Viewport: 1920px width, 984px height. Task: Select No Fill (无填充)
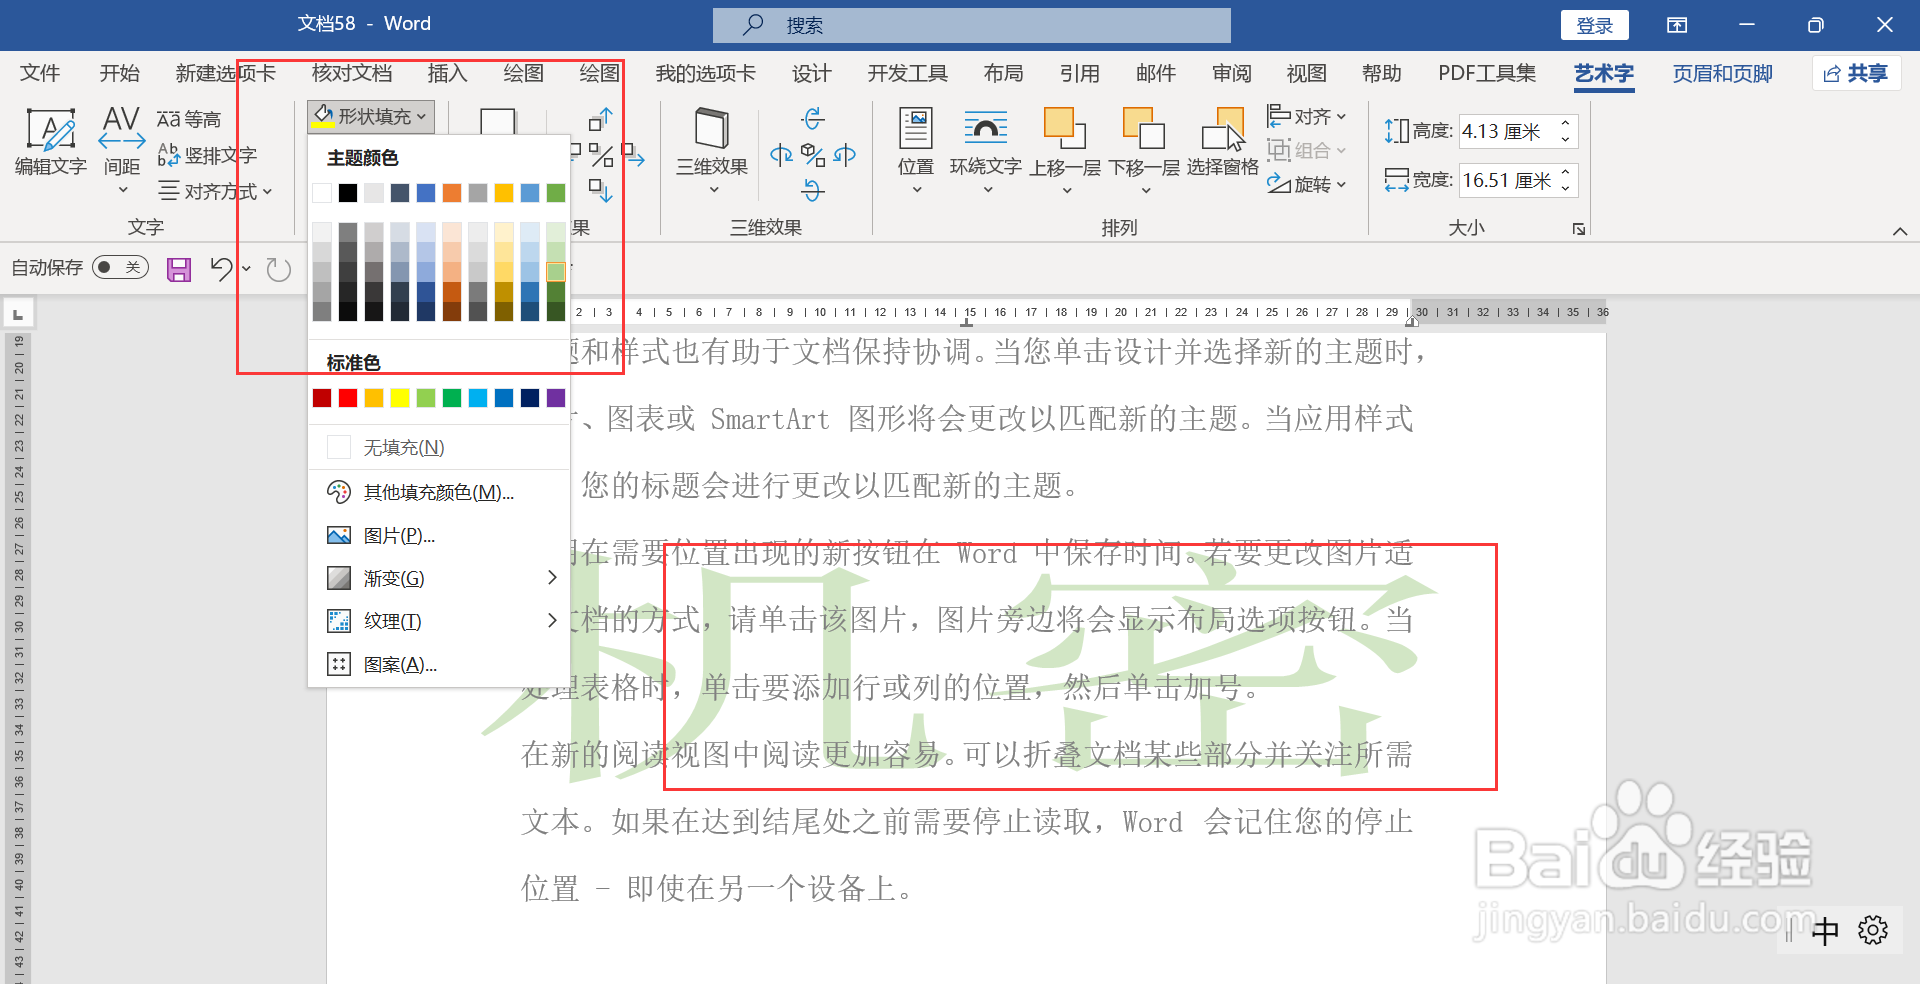tap(439, 447)
